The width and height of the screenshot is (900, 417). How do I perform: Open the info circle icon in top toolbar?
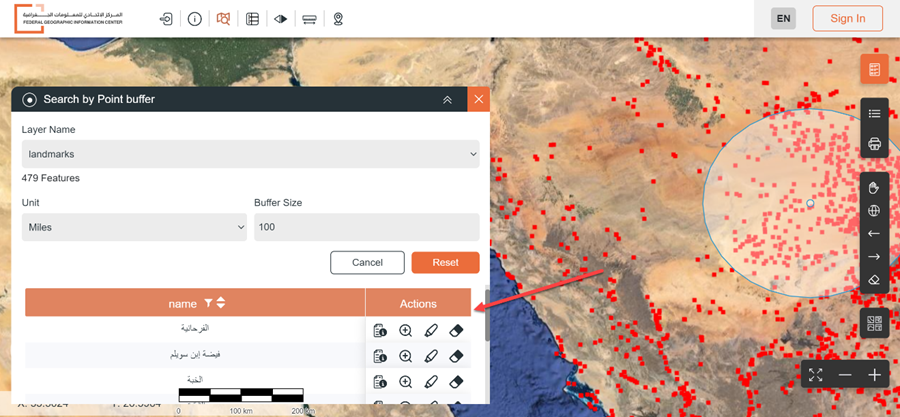coord(195,19)
